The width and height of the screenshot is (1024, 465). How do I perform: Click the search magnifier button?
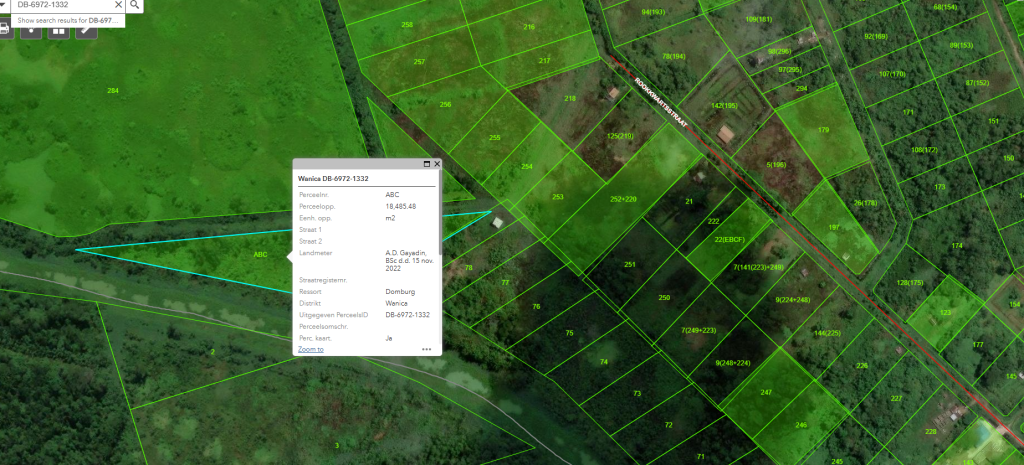[134, 5]
